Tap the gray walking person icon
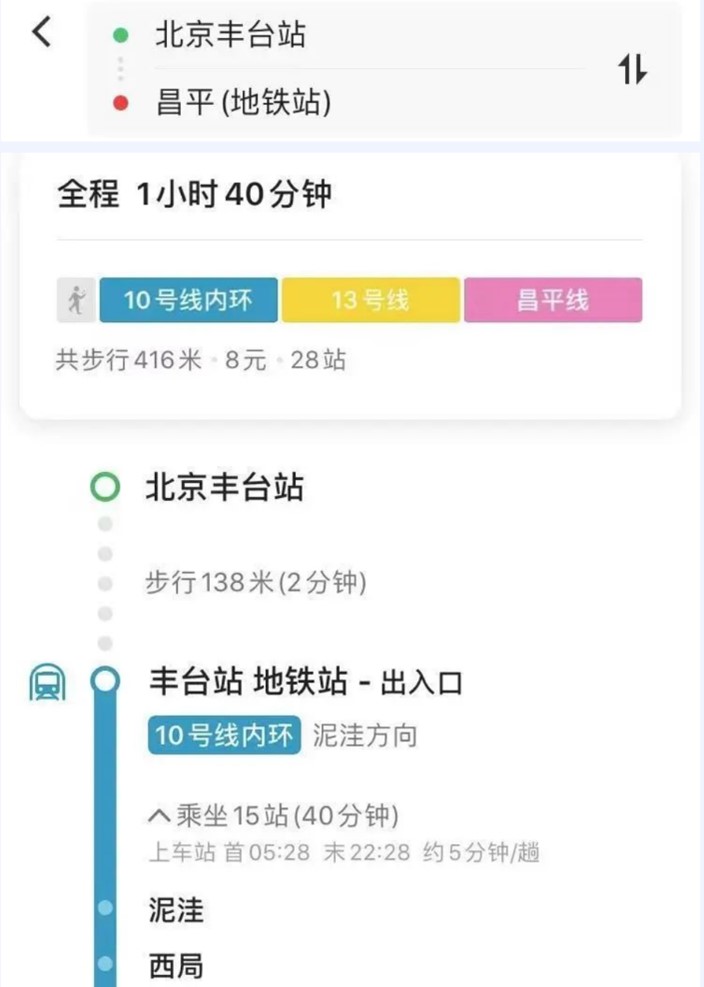This screenshot has width=704, height=987. click(x=77, y=300)
